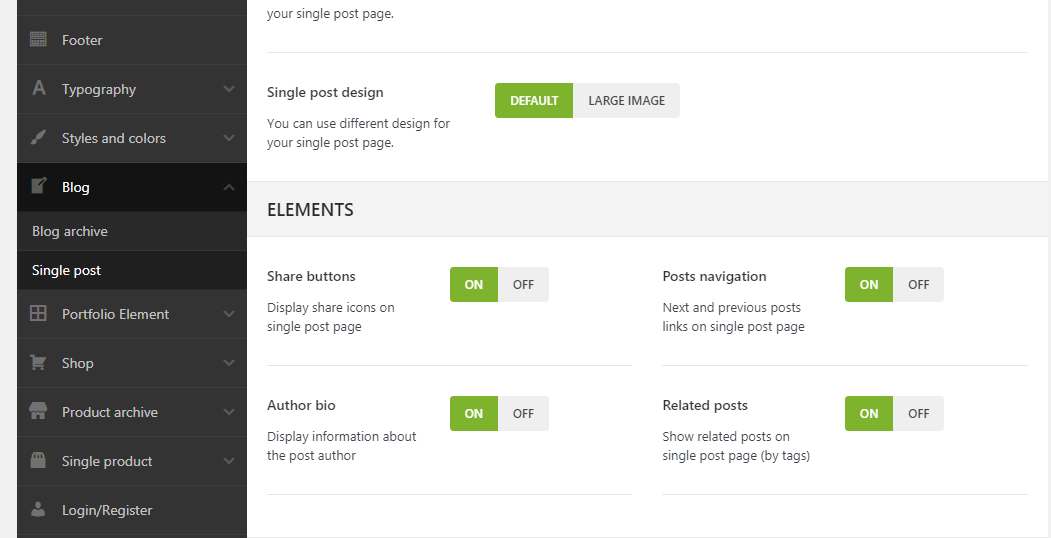
Task: Open the Single post submenu item
Action: 66,270
